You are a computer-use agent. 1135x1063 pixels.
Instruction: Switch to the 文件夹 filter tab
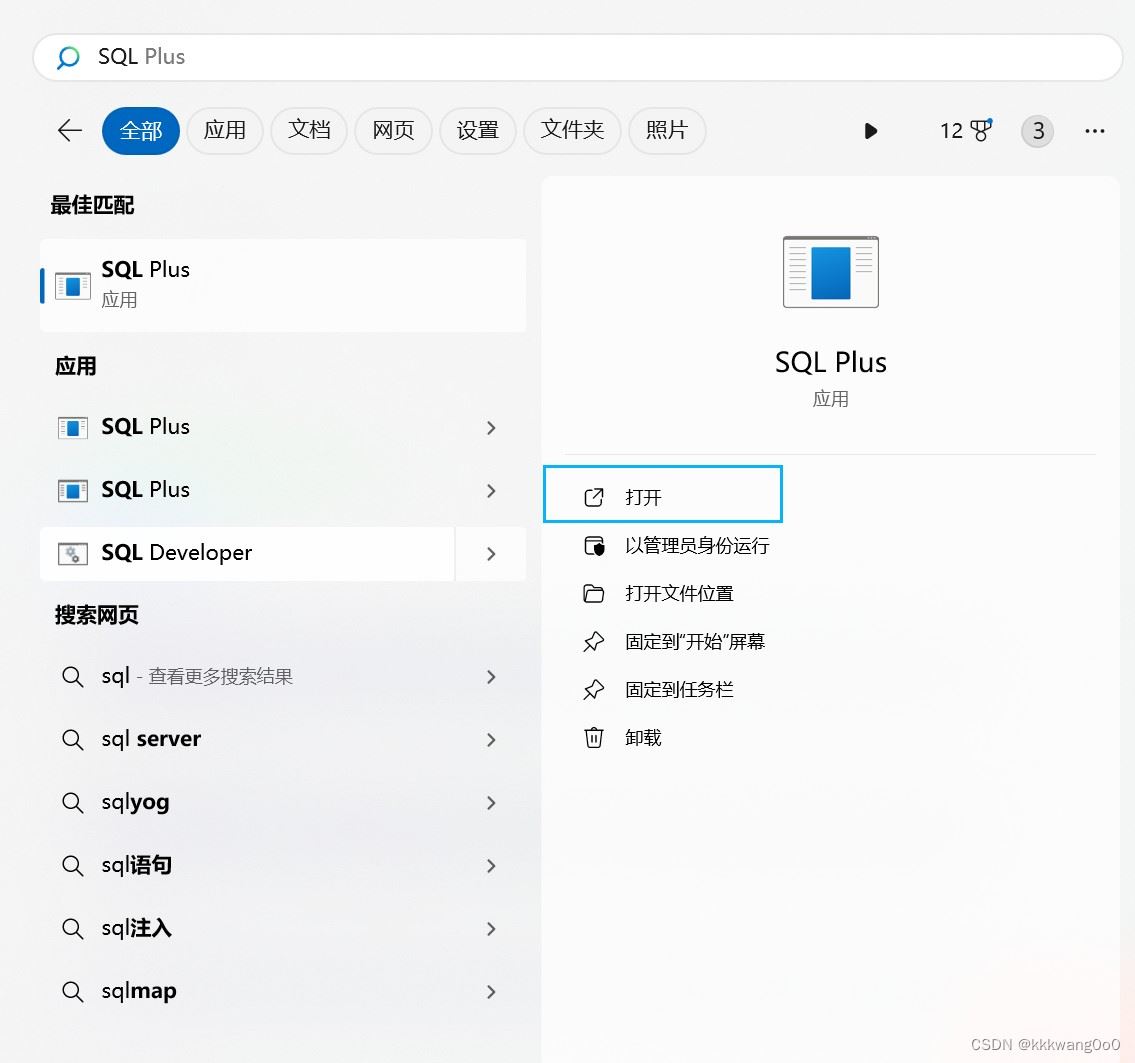(x=572, y=131)
